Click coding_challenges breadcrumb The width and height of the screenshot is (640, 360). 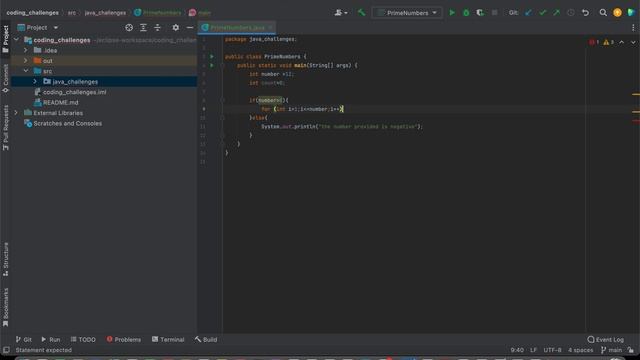point(32,13)
